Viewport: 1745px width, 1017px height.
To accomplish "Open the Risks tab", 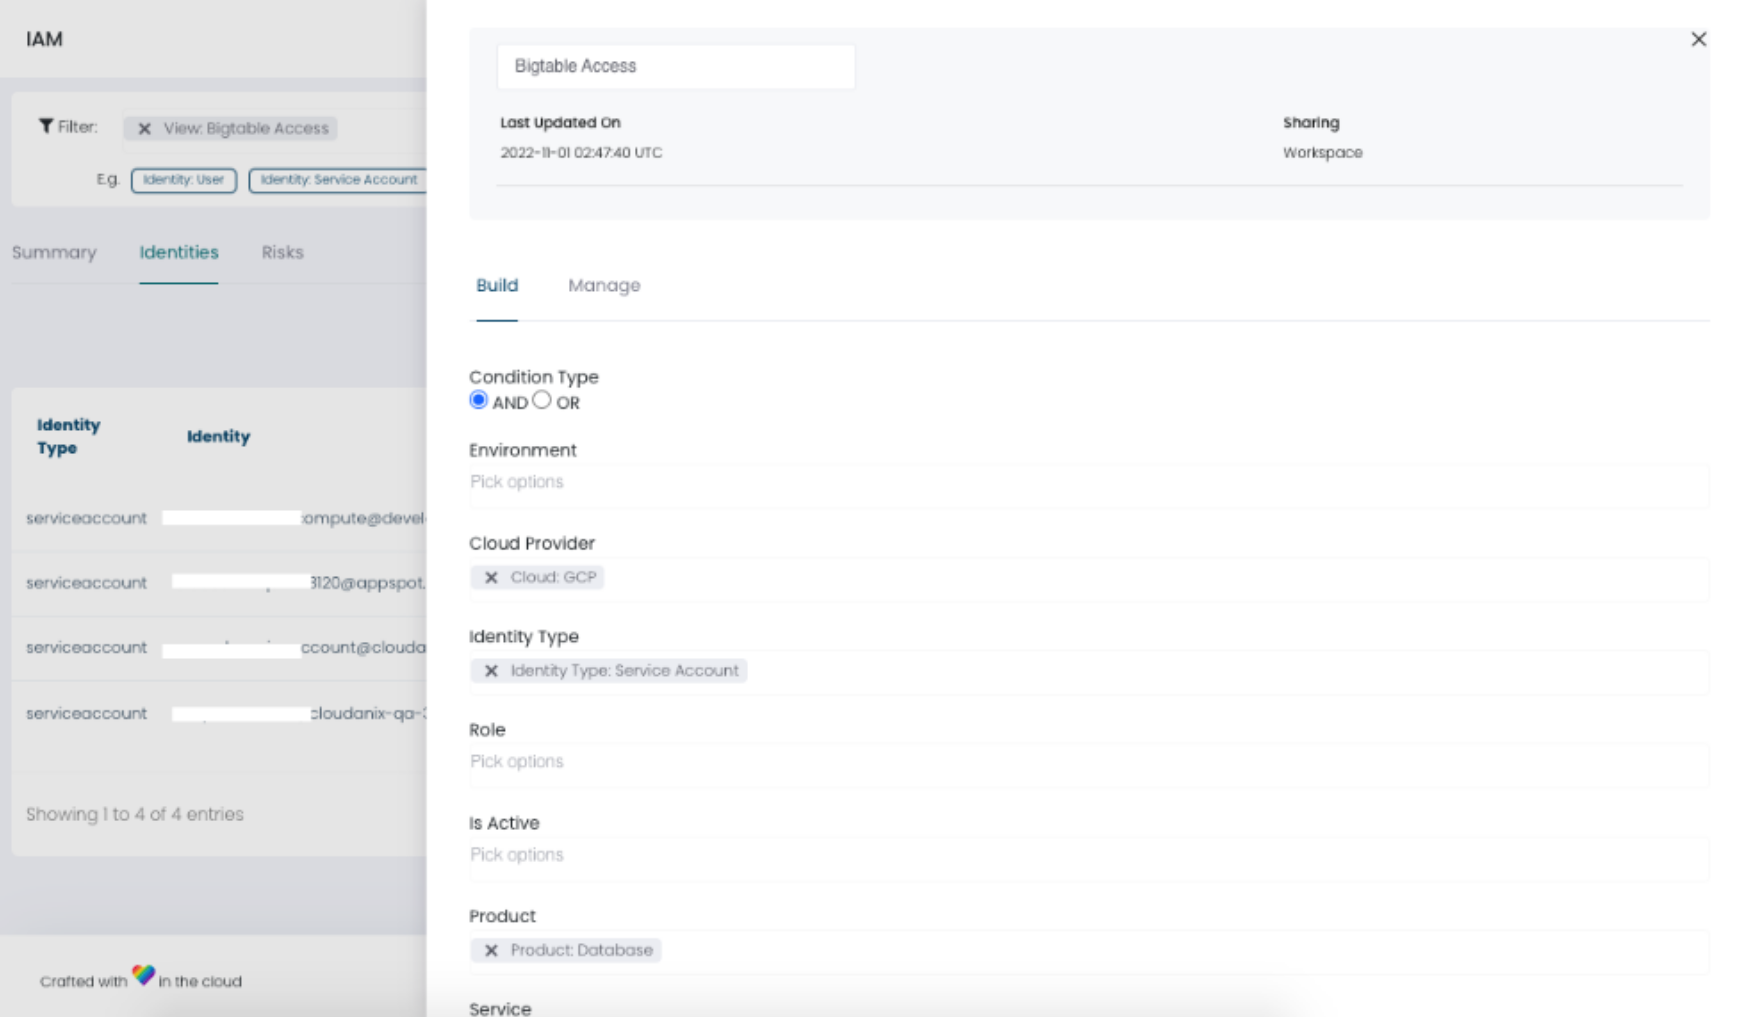I will 282,253.
